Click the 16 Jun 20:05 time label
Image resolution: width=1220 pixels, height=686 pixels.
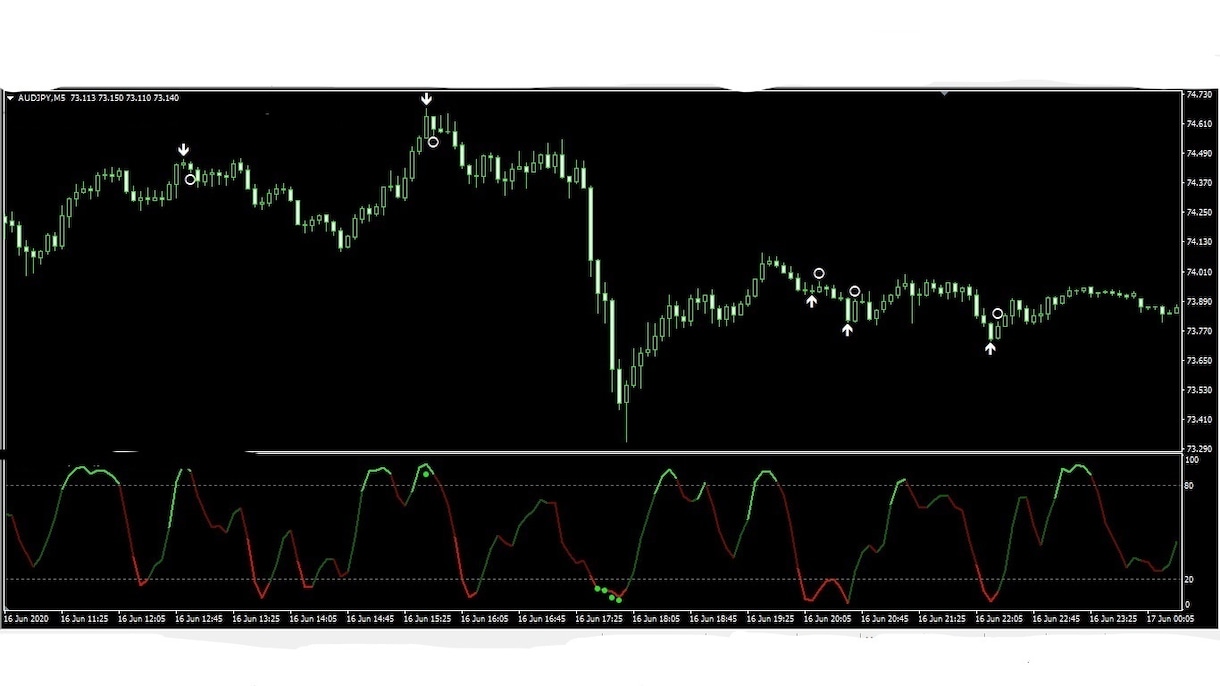pos(829,619)
